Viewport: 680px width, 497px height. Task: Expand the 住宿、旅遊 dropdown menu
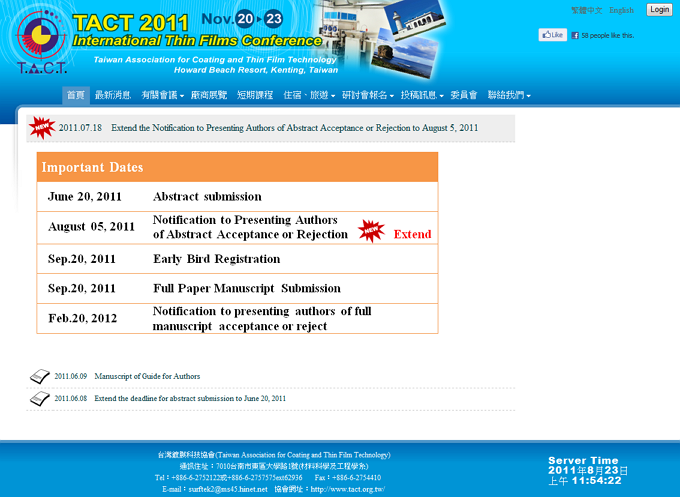coord(309,95)
